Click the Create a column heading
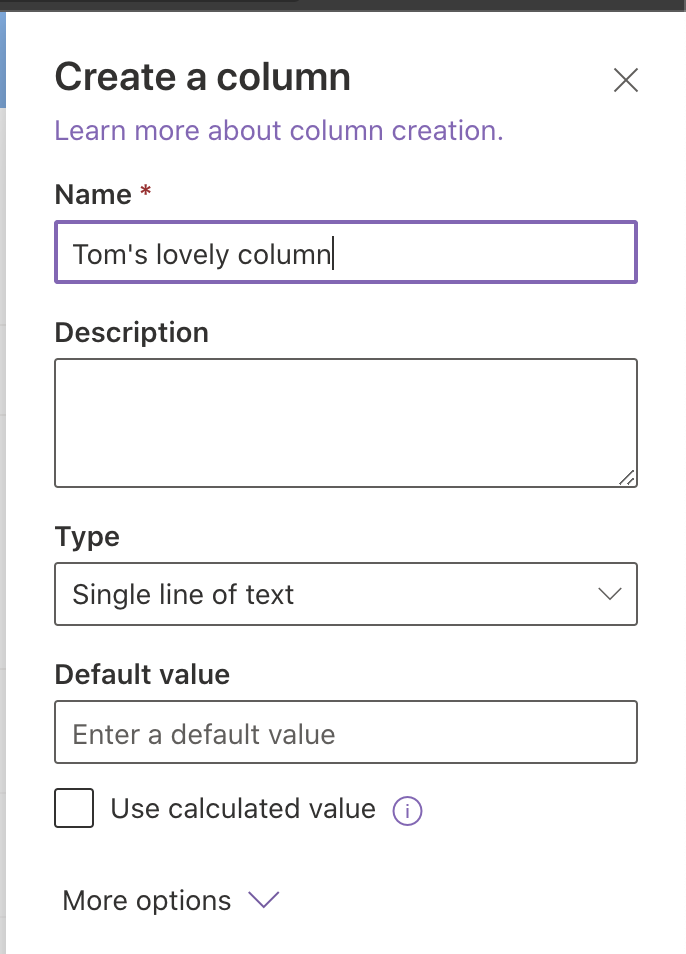Viewport: 686px width, 954px height. (203, 77)
